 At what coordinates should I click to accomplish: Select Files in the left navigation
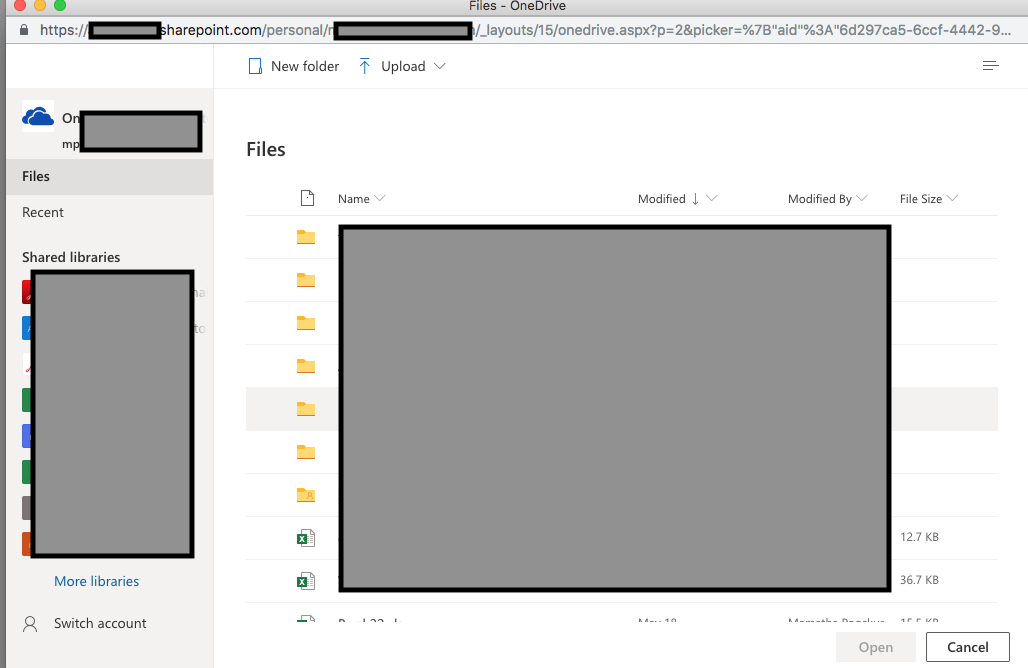109,176
